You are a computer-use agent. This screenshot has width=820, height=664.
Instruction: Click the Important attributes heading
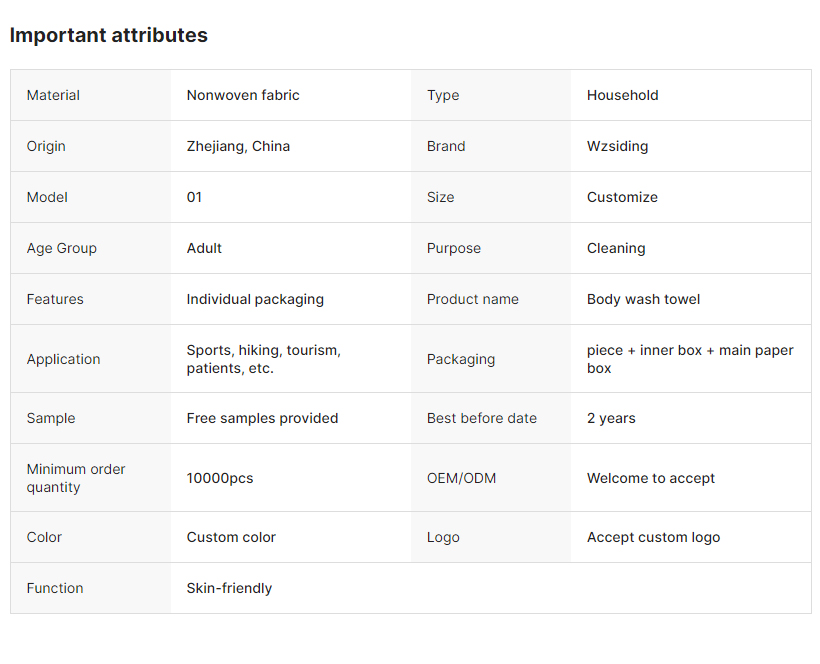pos(108,35)
